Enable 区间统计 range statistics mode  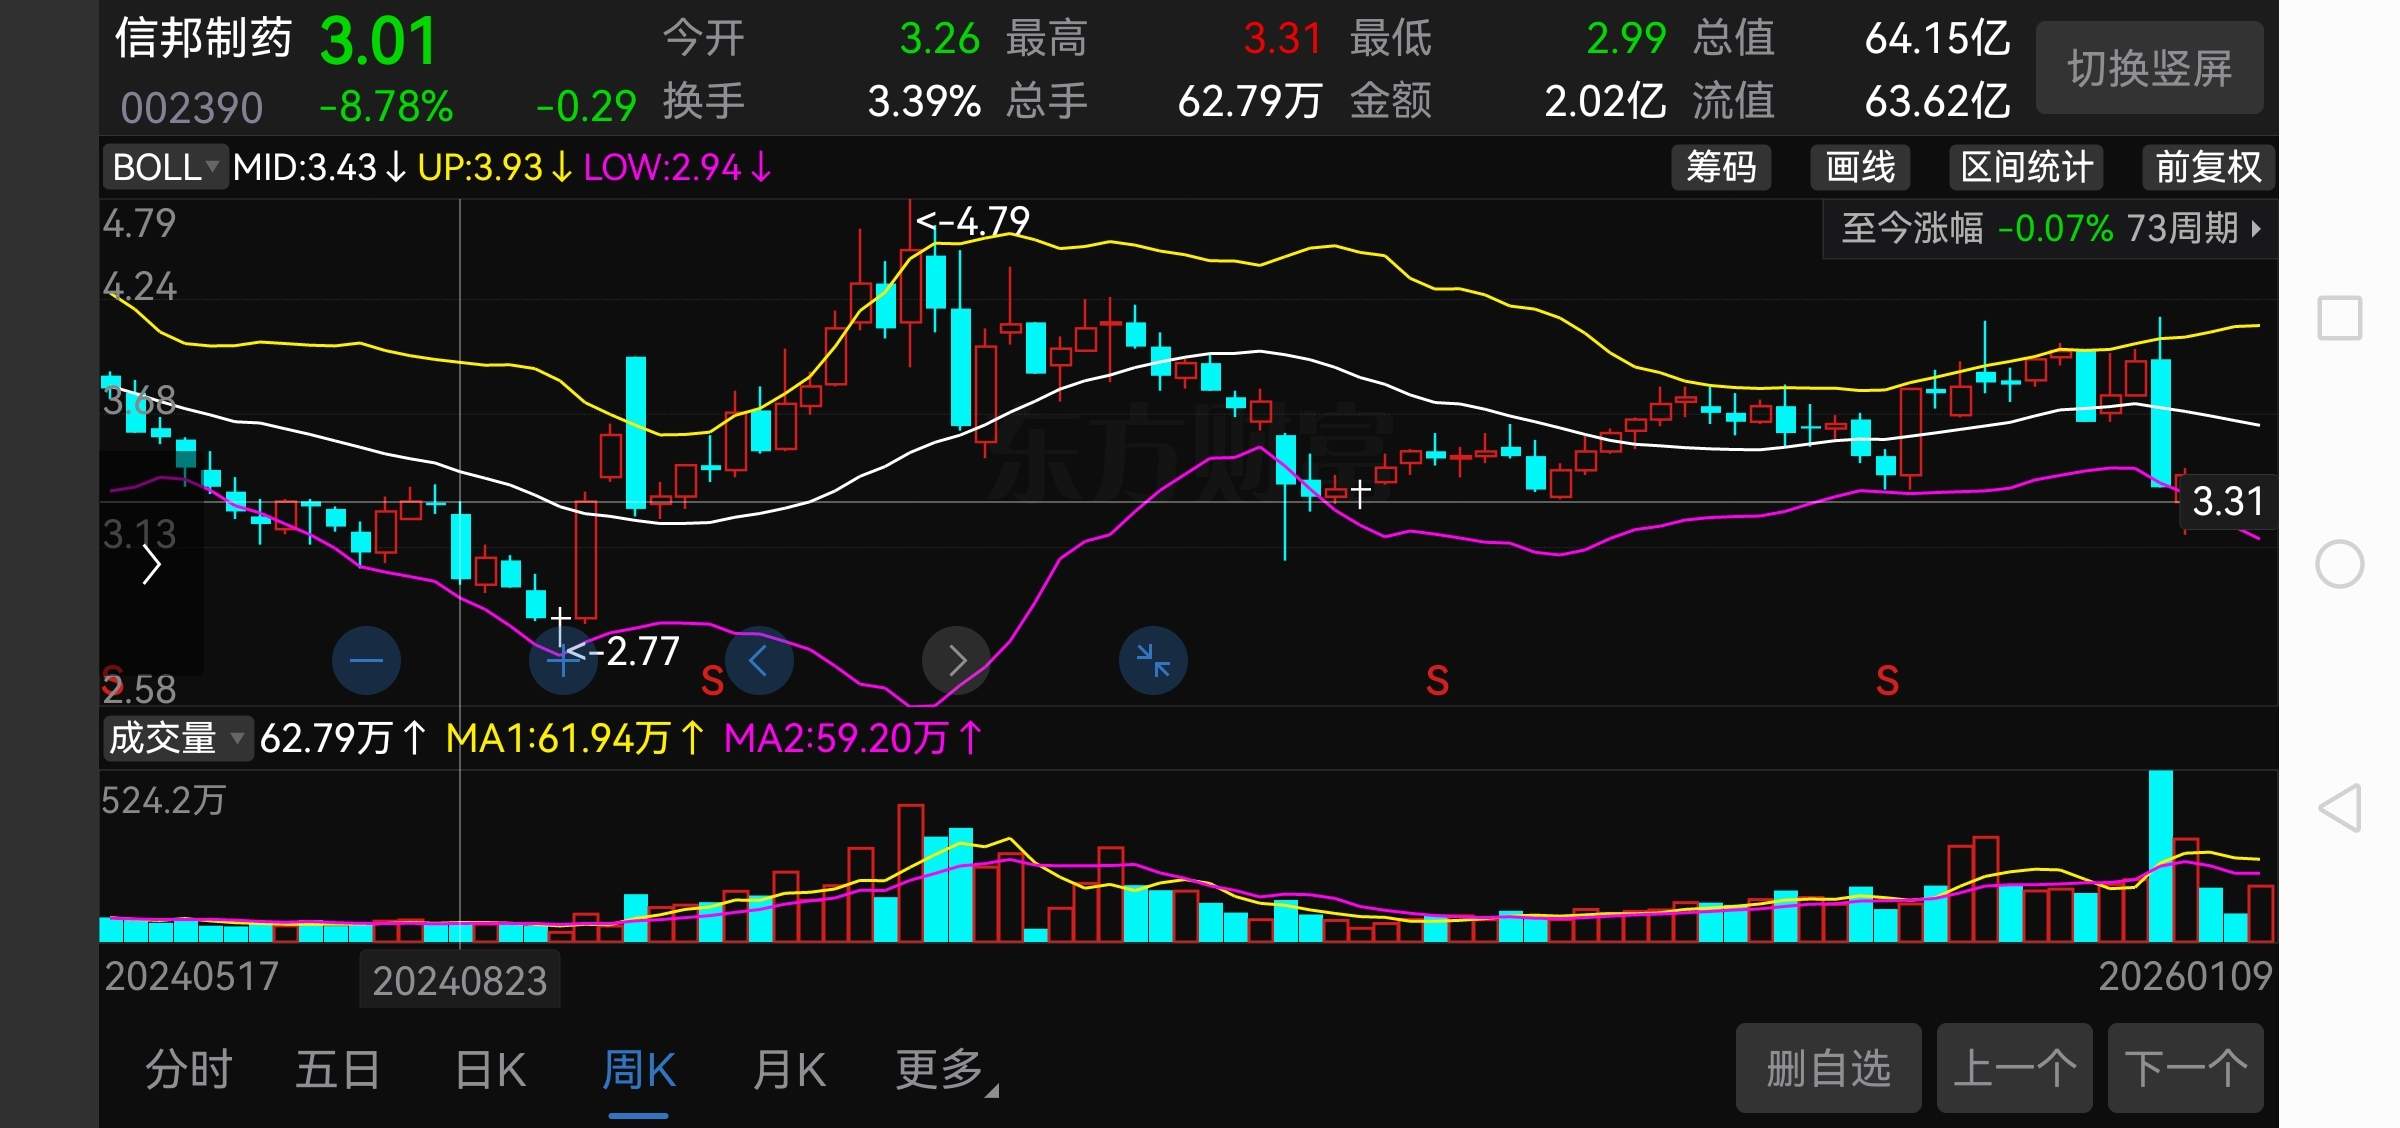[x=2026, y=167]
